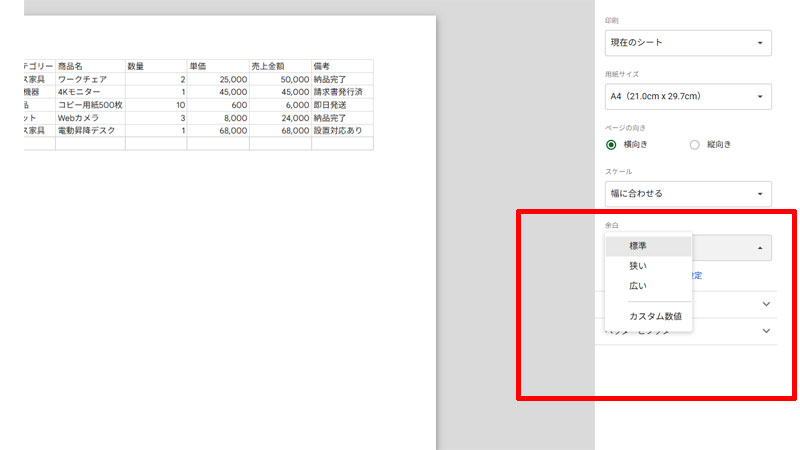Click unit price 8,000 in preview
800x450 pixels.
[x=218, y=118]
